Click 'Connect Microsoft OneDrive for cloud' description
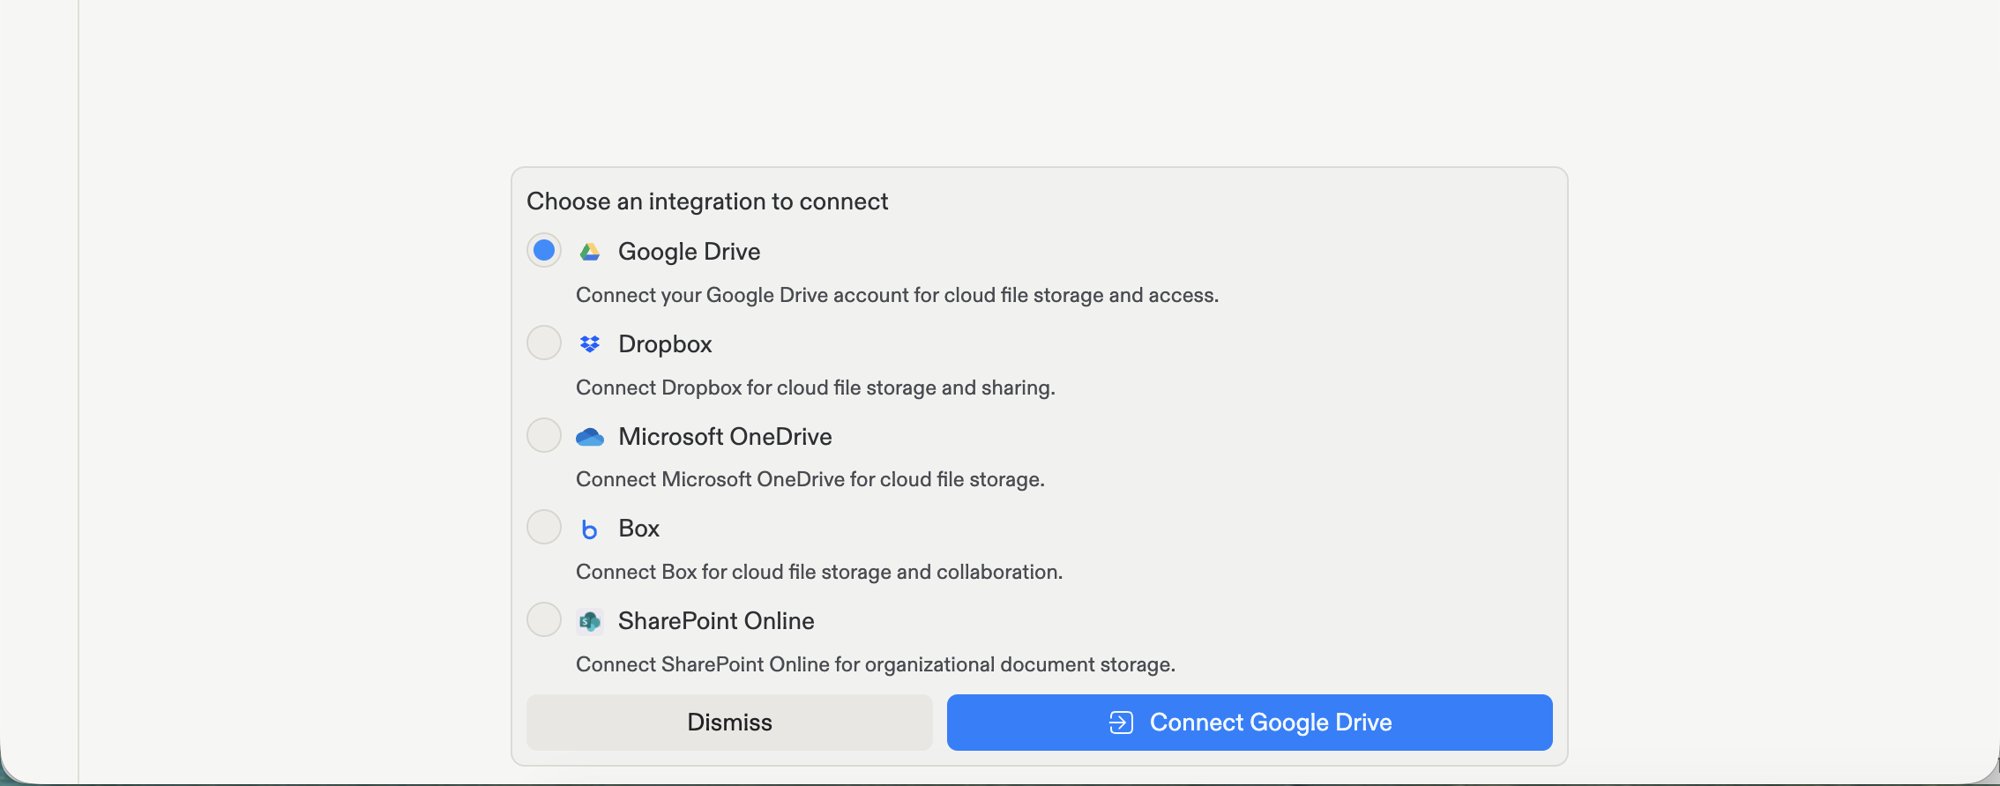This screenshot has height=786, width=2000. click(810, 479)
